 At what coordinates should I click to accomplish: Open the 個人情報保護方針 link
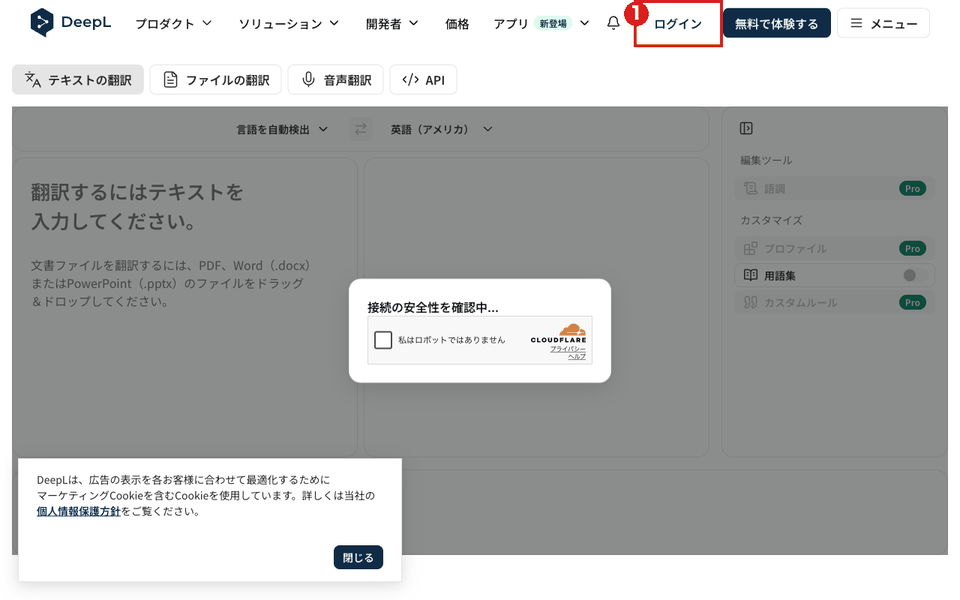point(78,511)
